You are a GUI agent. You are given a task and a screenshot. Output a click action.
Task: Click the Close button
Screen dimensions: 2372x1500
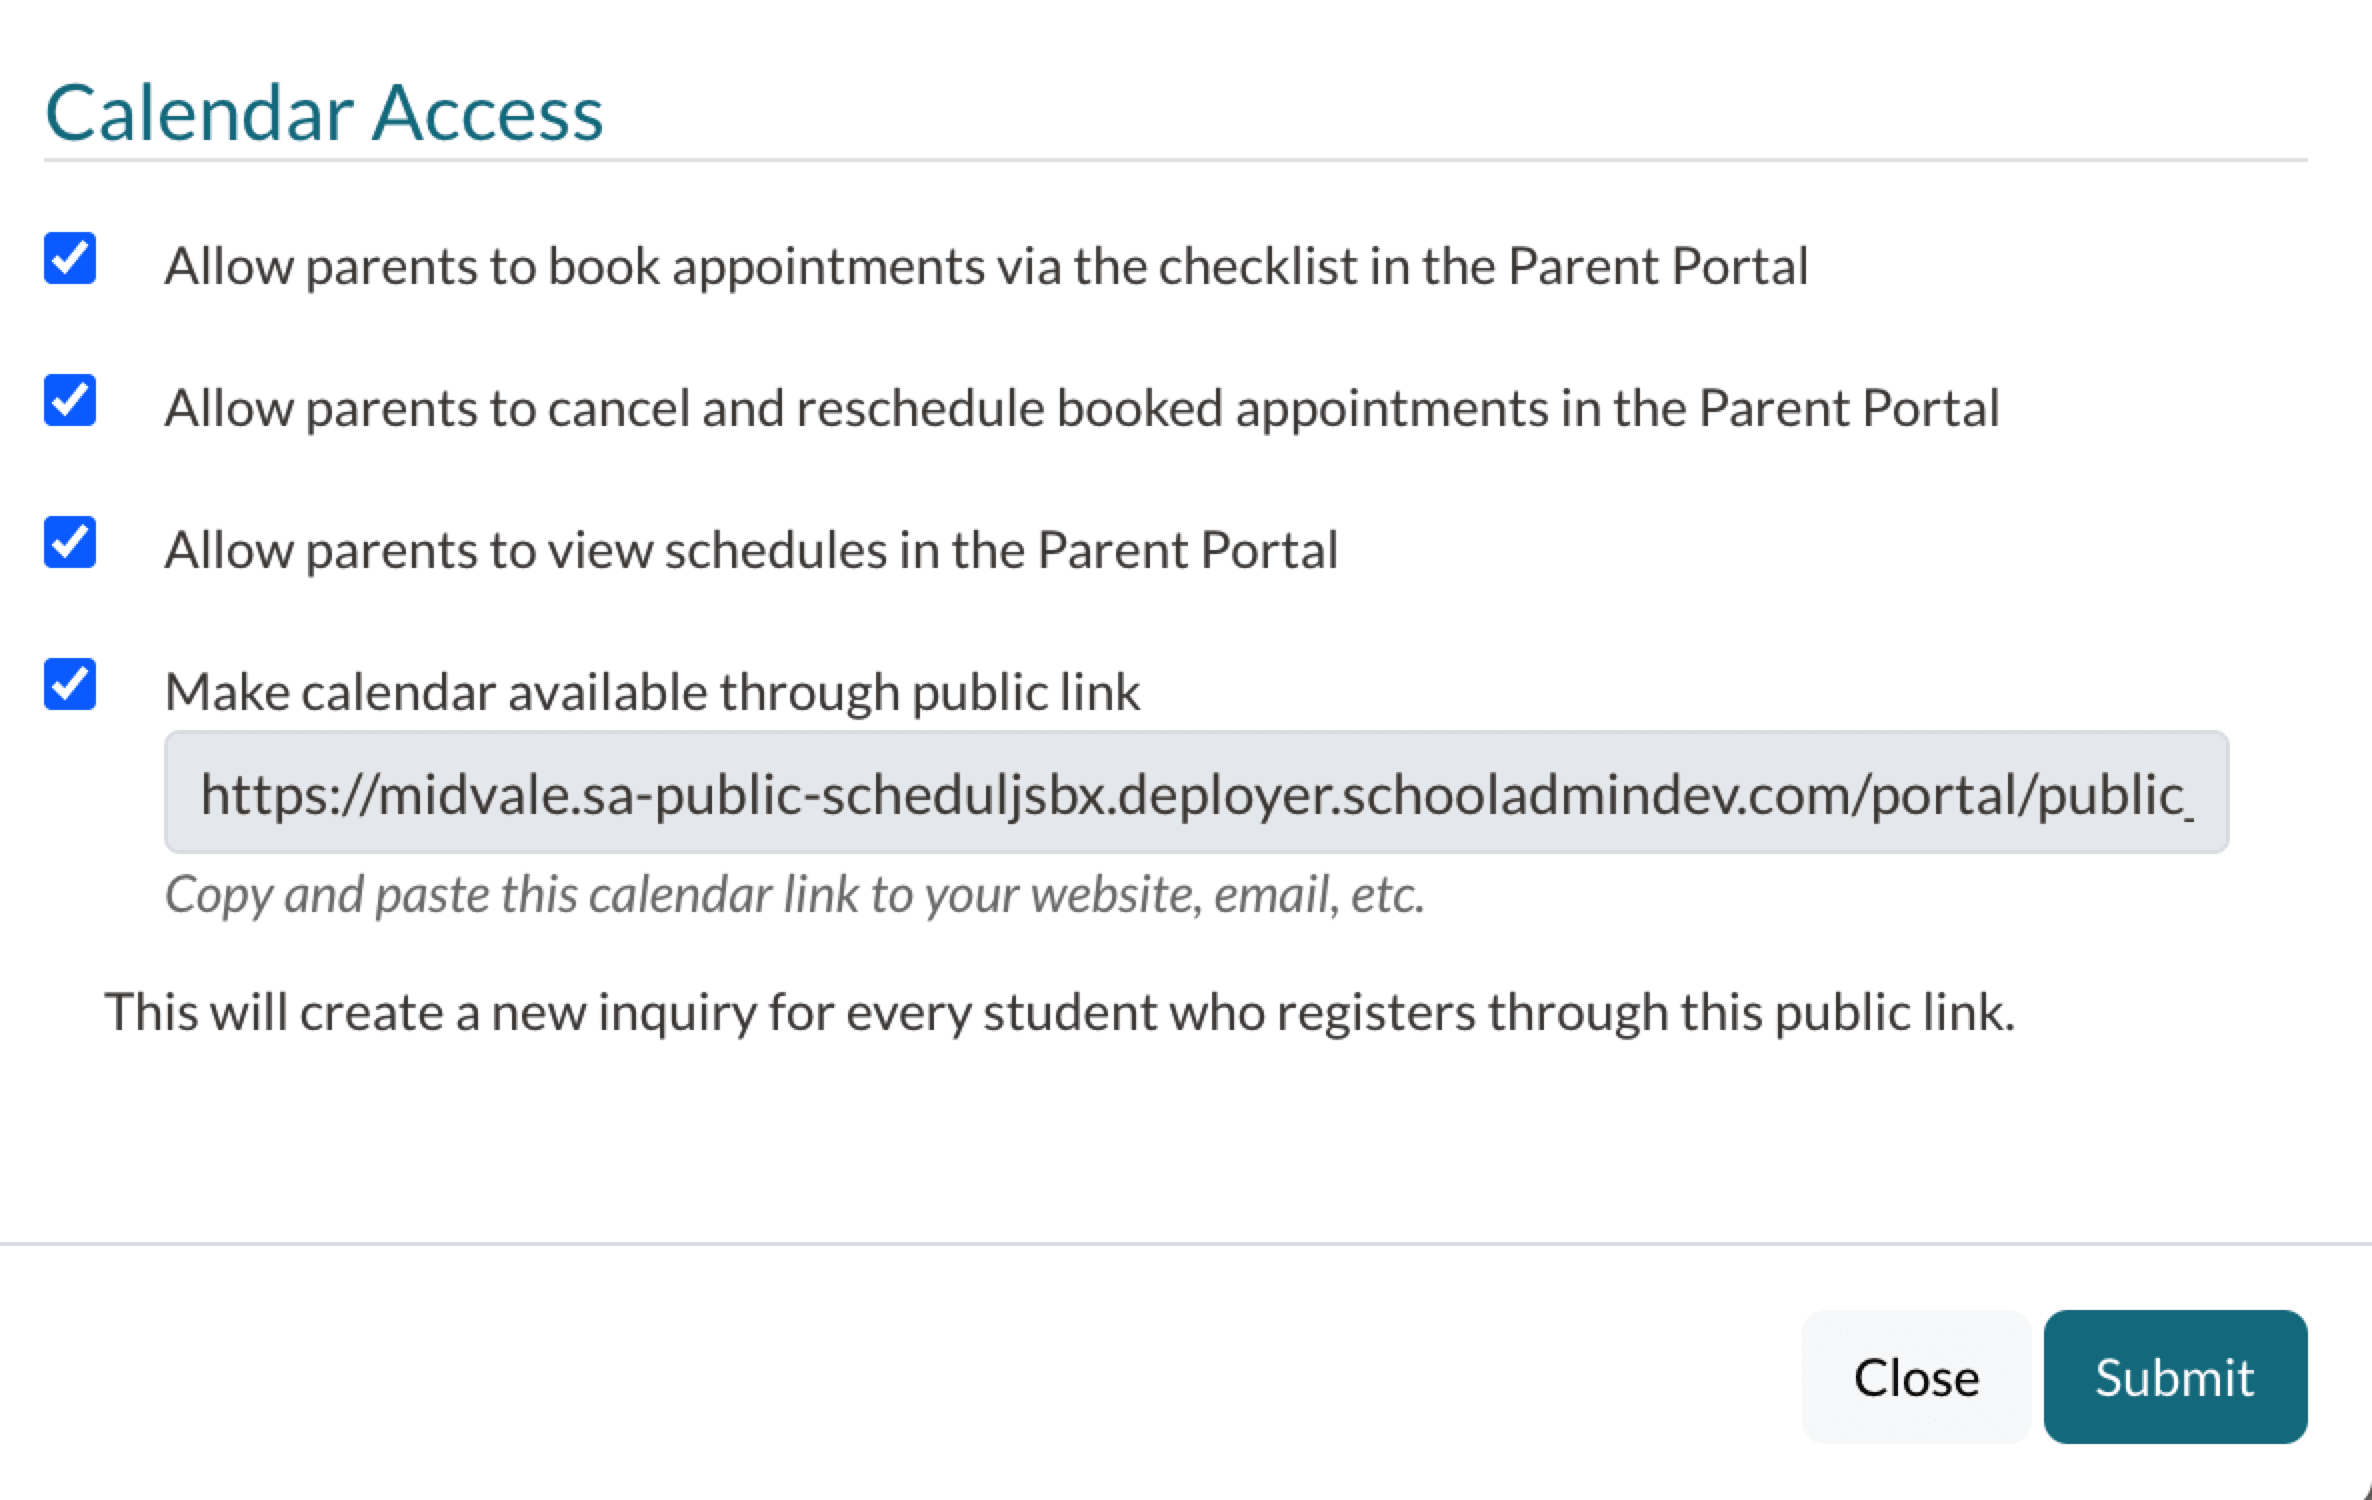click(x=1915, y=1377)
